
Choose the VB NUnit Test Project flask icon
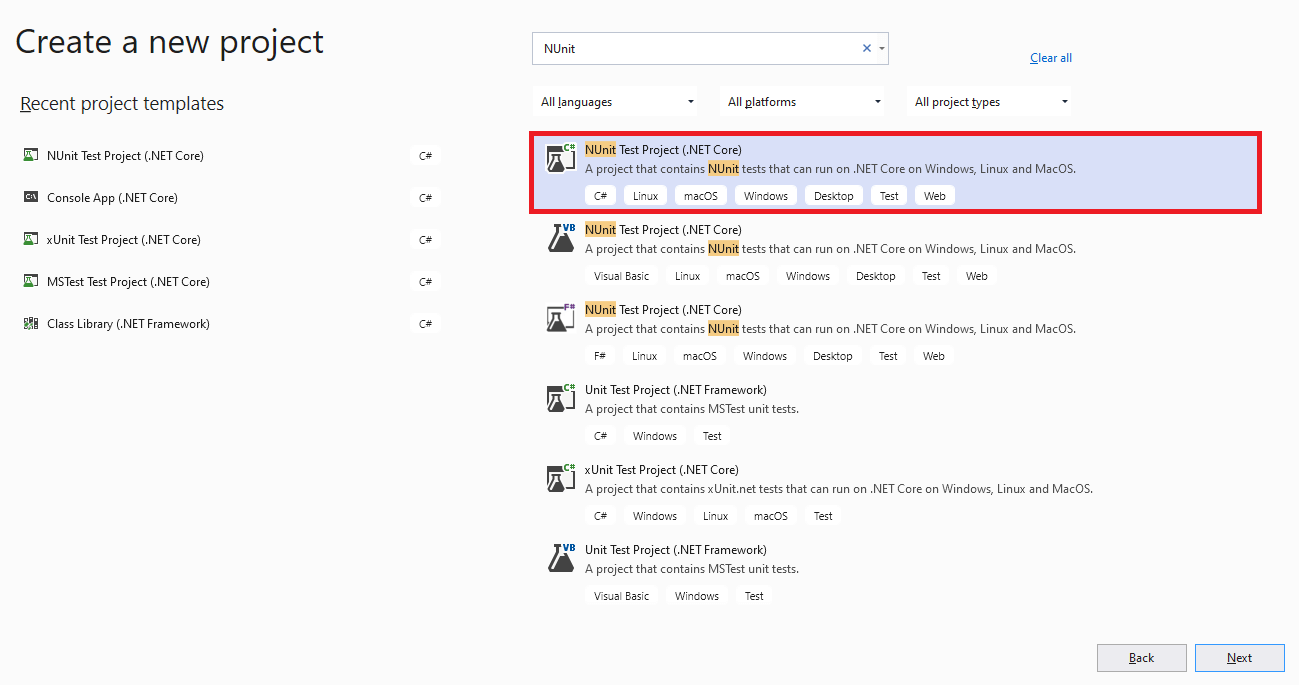pos(560,238)
